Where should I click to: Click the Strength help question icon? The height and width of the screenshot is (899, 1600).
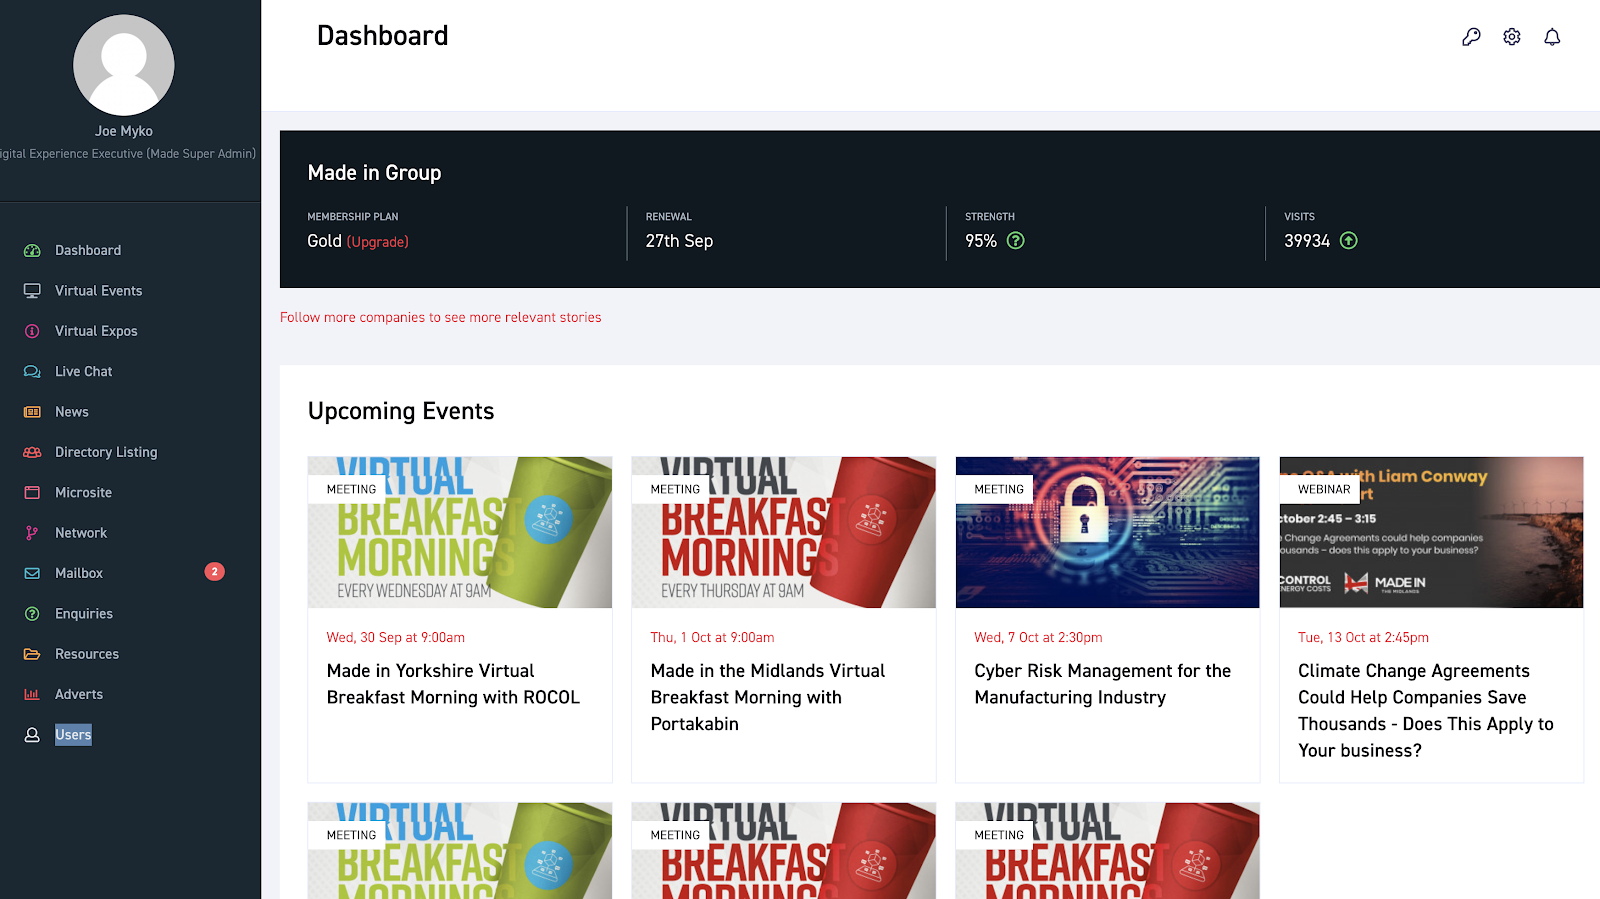(1016, 241)
